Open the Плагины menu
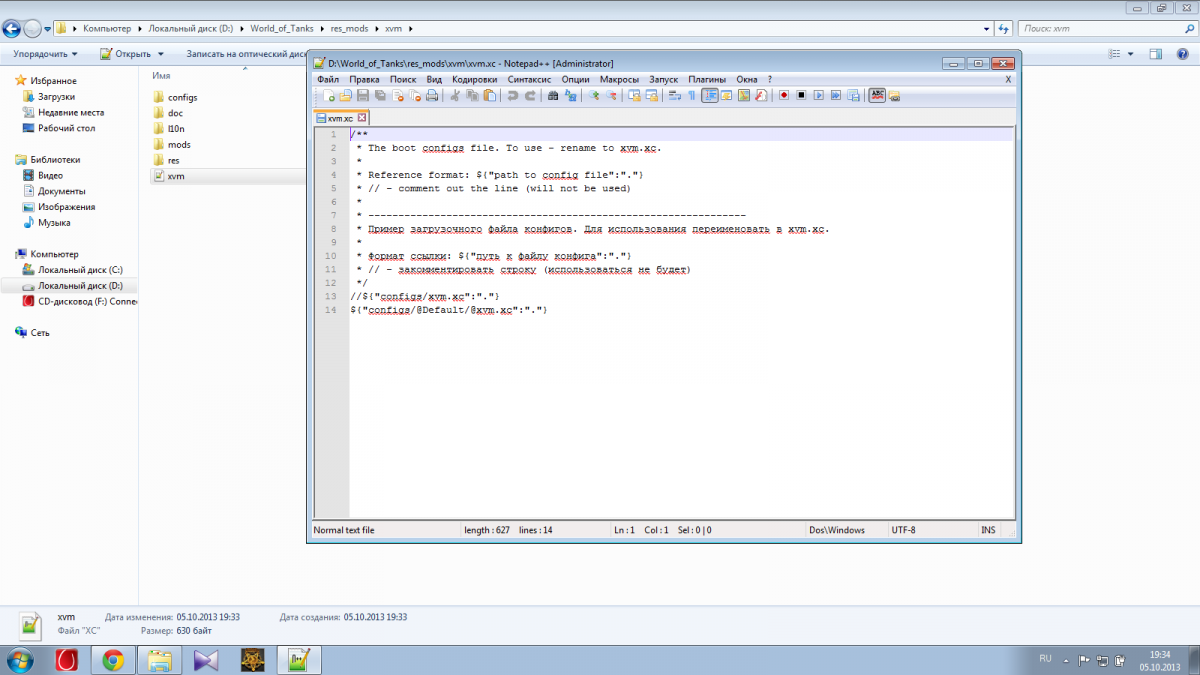 coord(707,79)
